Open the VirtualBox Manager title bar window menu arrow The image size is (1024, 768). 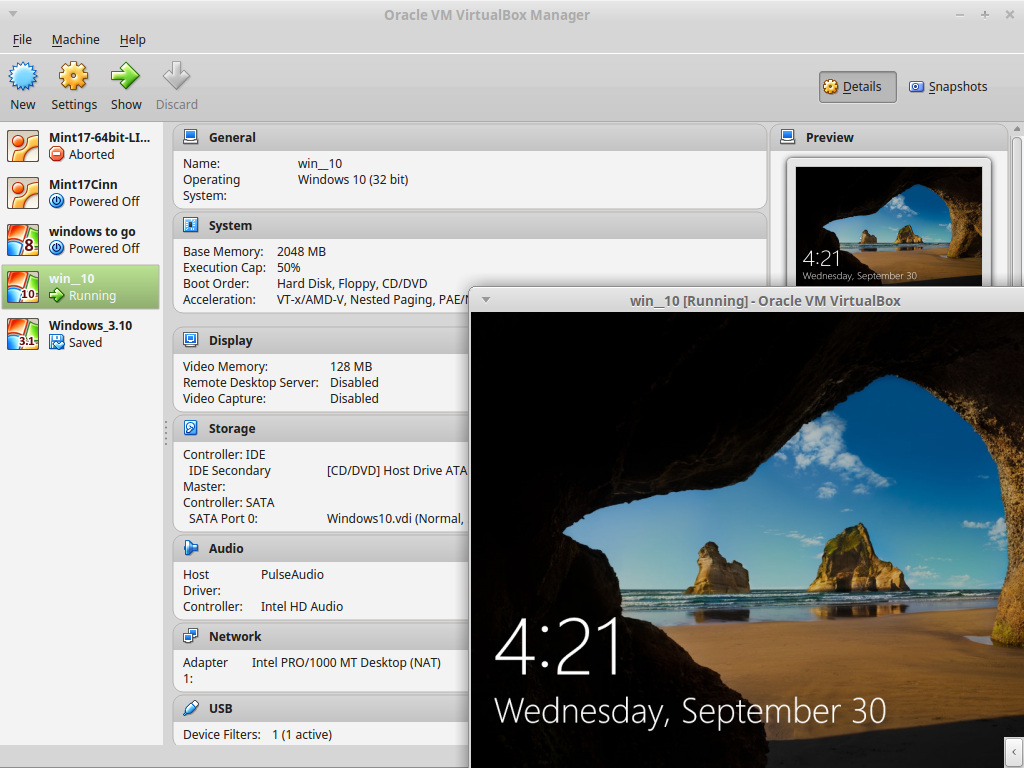click(x=13, y=15)
